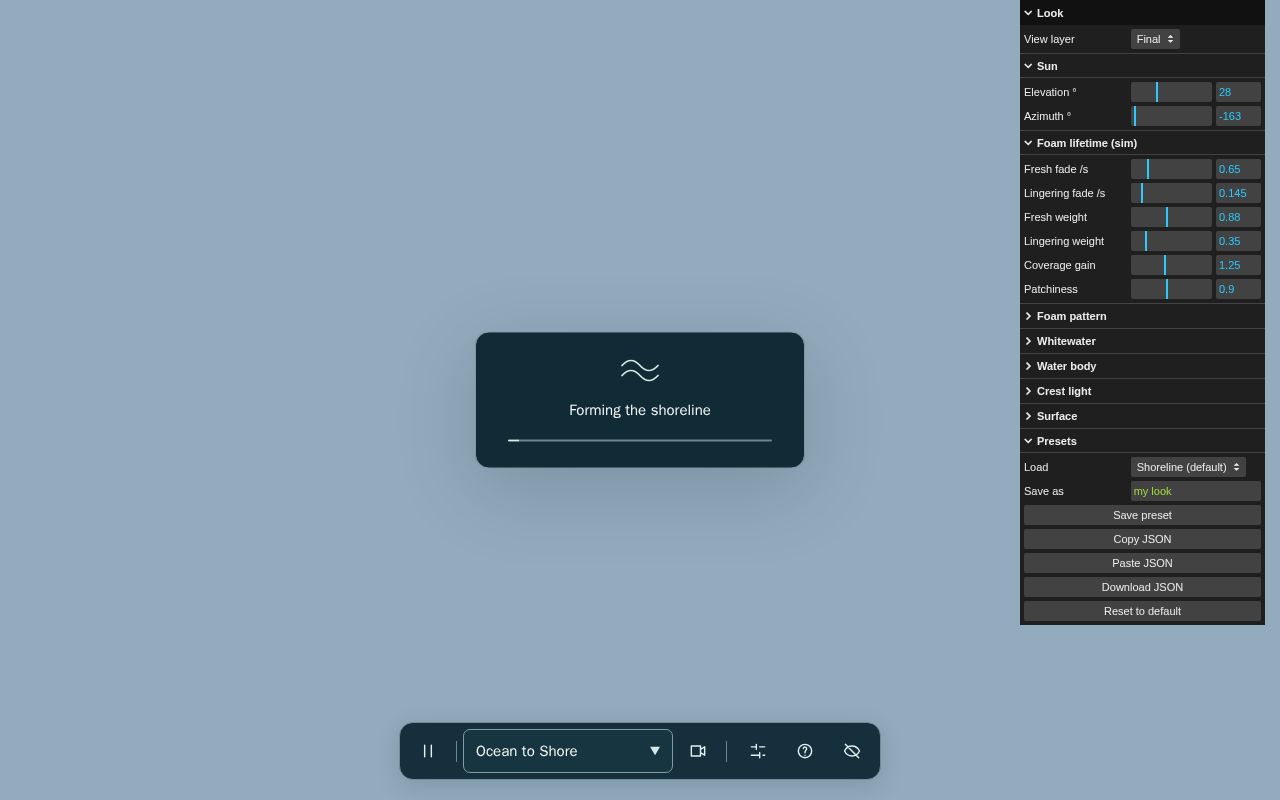The height and width of the screenshot is (800, 1280).
Task: Open the Load preset Shoreline (default) dropdown
Action: tap(1188, 467)
